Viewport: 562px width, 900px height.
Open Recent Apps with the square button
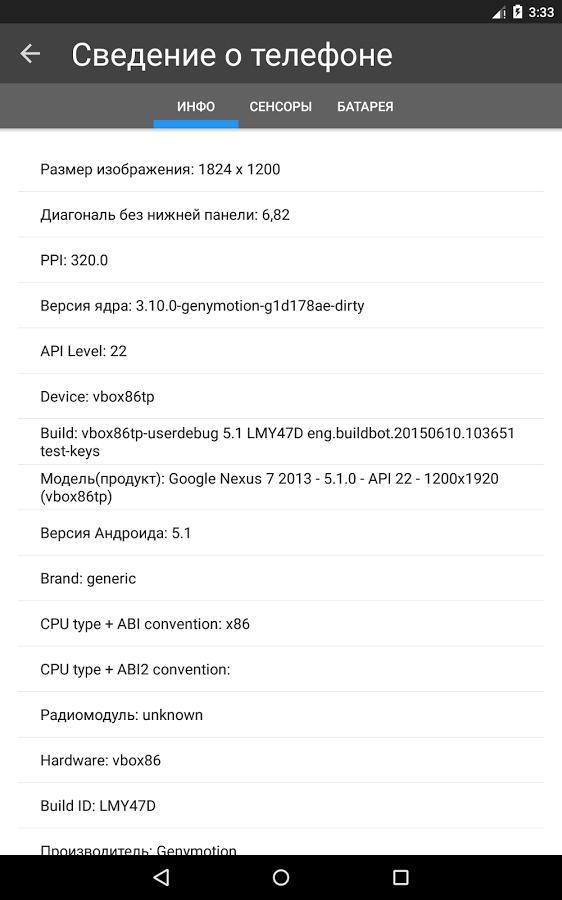point(401,877)
